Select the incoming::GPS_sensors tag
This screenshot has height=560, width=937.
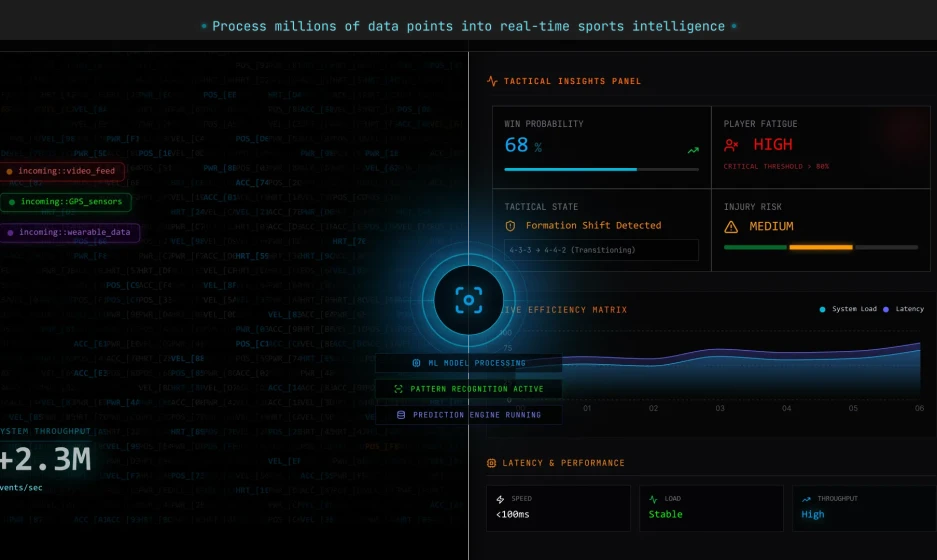[66, 202]
